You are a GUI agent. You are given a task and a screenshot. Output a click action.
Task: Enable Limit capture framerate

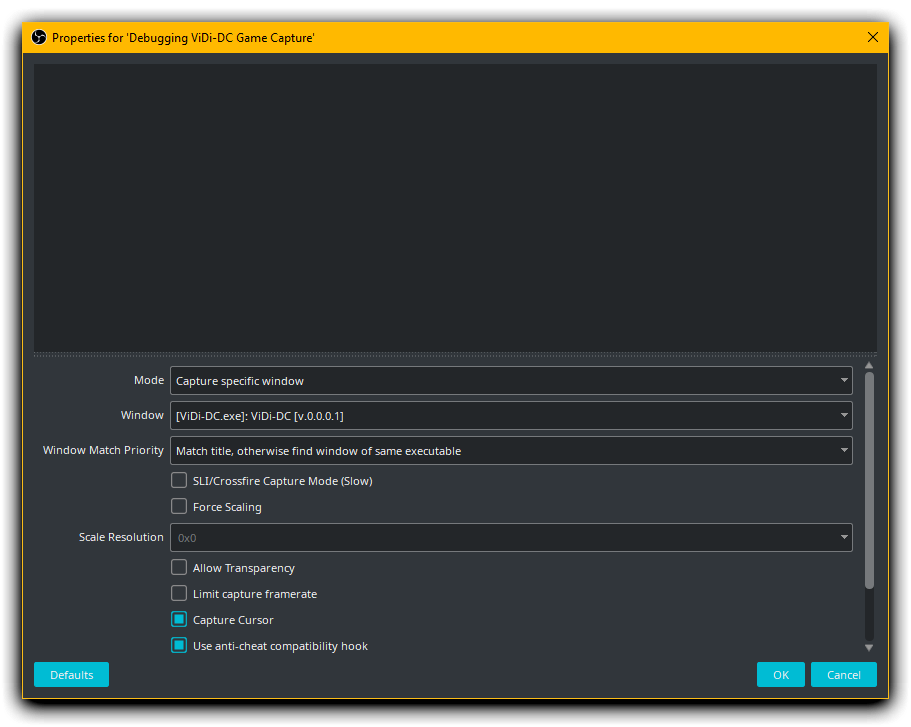click(179, 593)
